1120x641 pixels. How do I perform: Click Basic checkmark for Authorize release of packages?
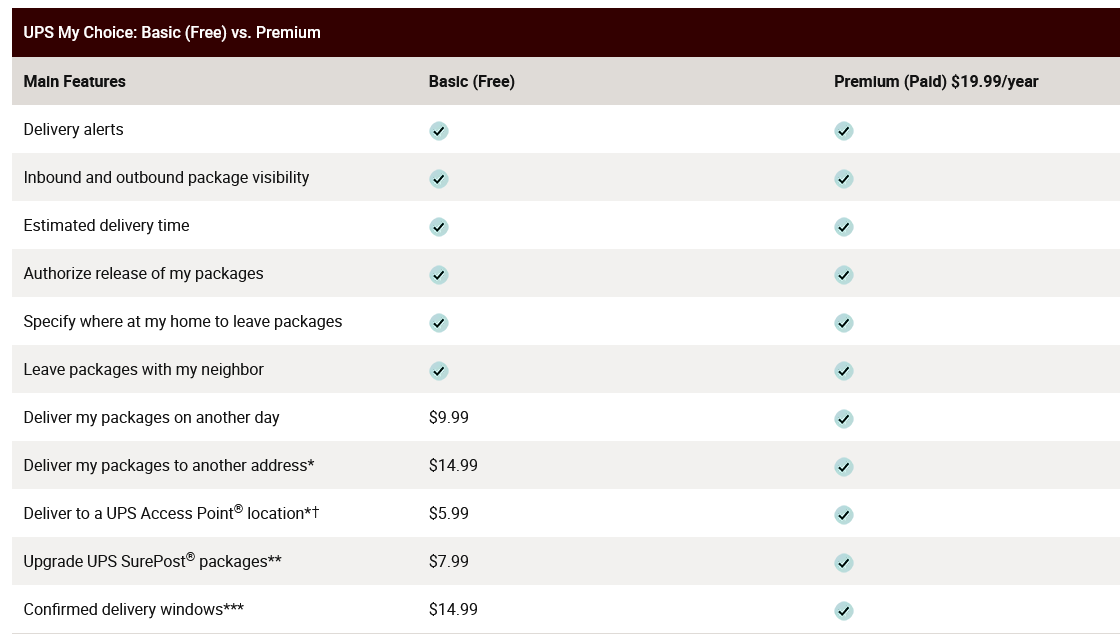439,274
